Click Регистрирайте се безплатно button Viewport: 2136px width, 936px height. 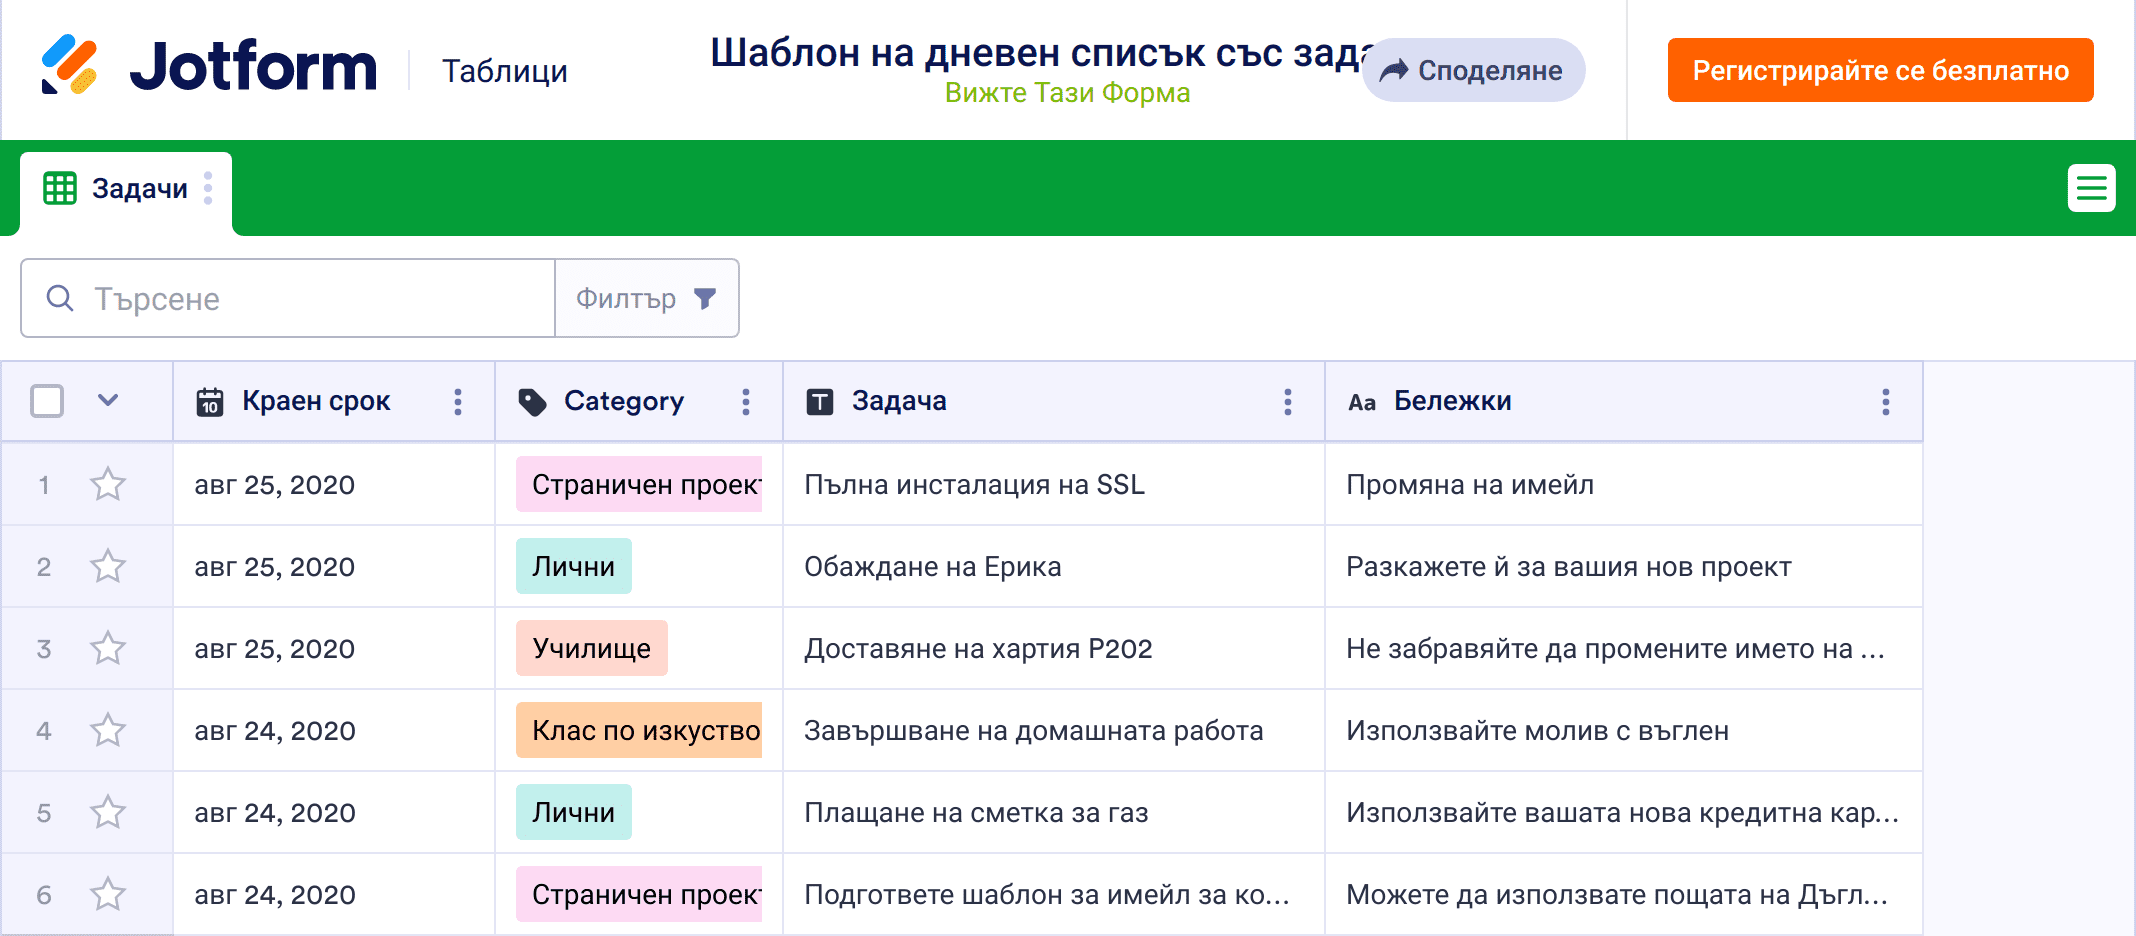point(1880,70)
